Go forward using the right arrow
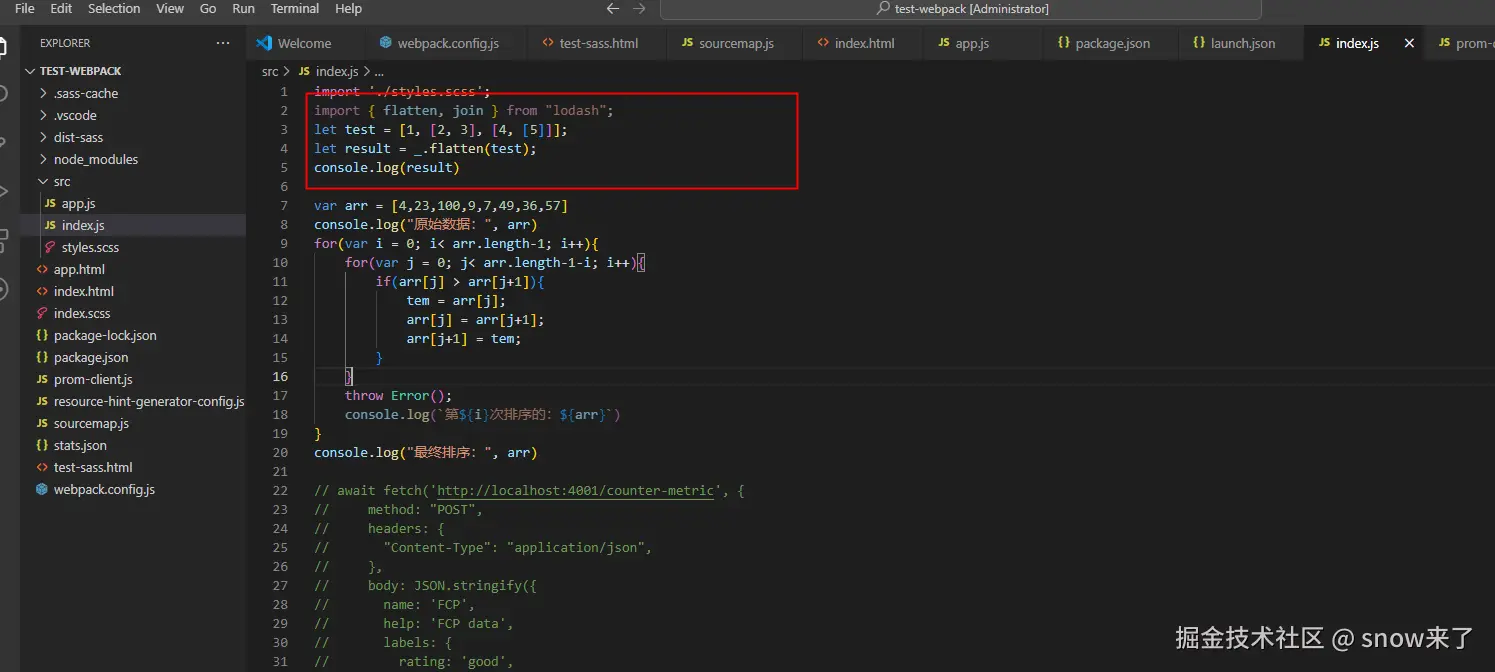The image size is (1495, 672). [x=639, y=9]
